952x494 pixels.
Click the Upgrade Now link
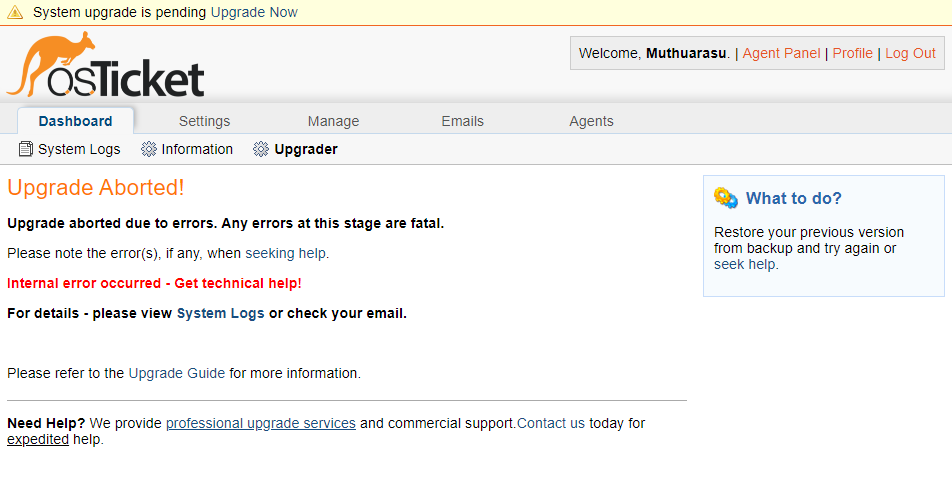254,13
